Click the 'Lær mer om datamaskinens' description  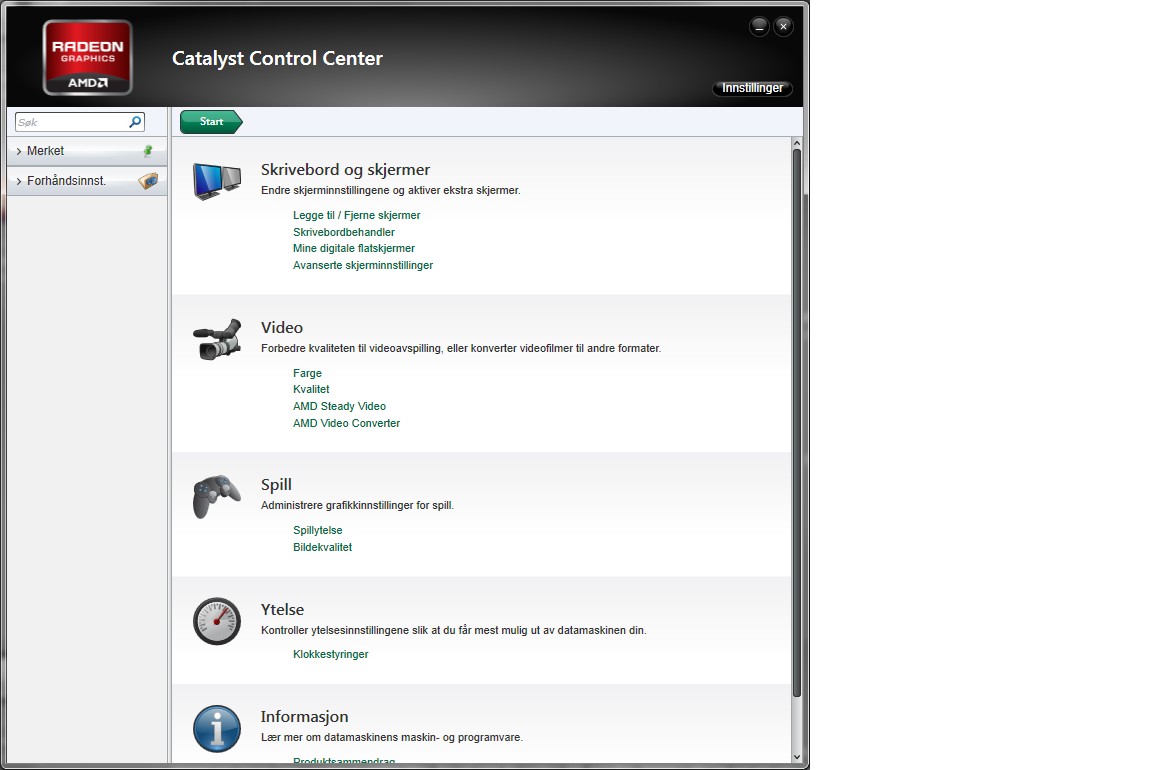click(392, 737)
